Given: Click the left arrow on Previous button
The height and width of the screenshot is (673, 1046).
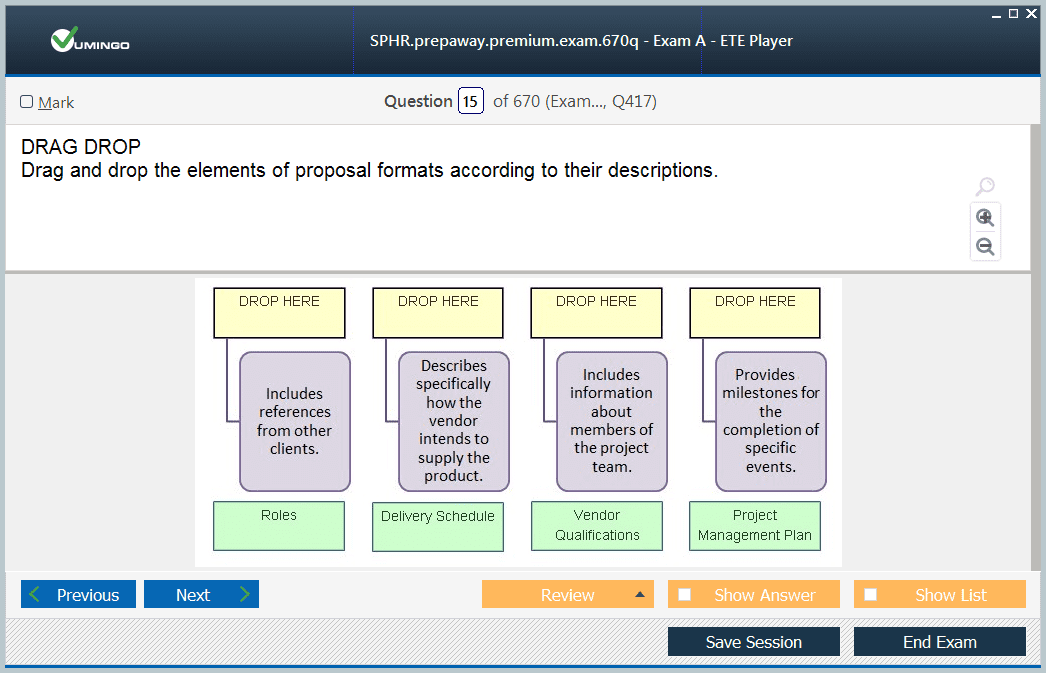Looking at the screenshot, I should tap(35, 595).
